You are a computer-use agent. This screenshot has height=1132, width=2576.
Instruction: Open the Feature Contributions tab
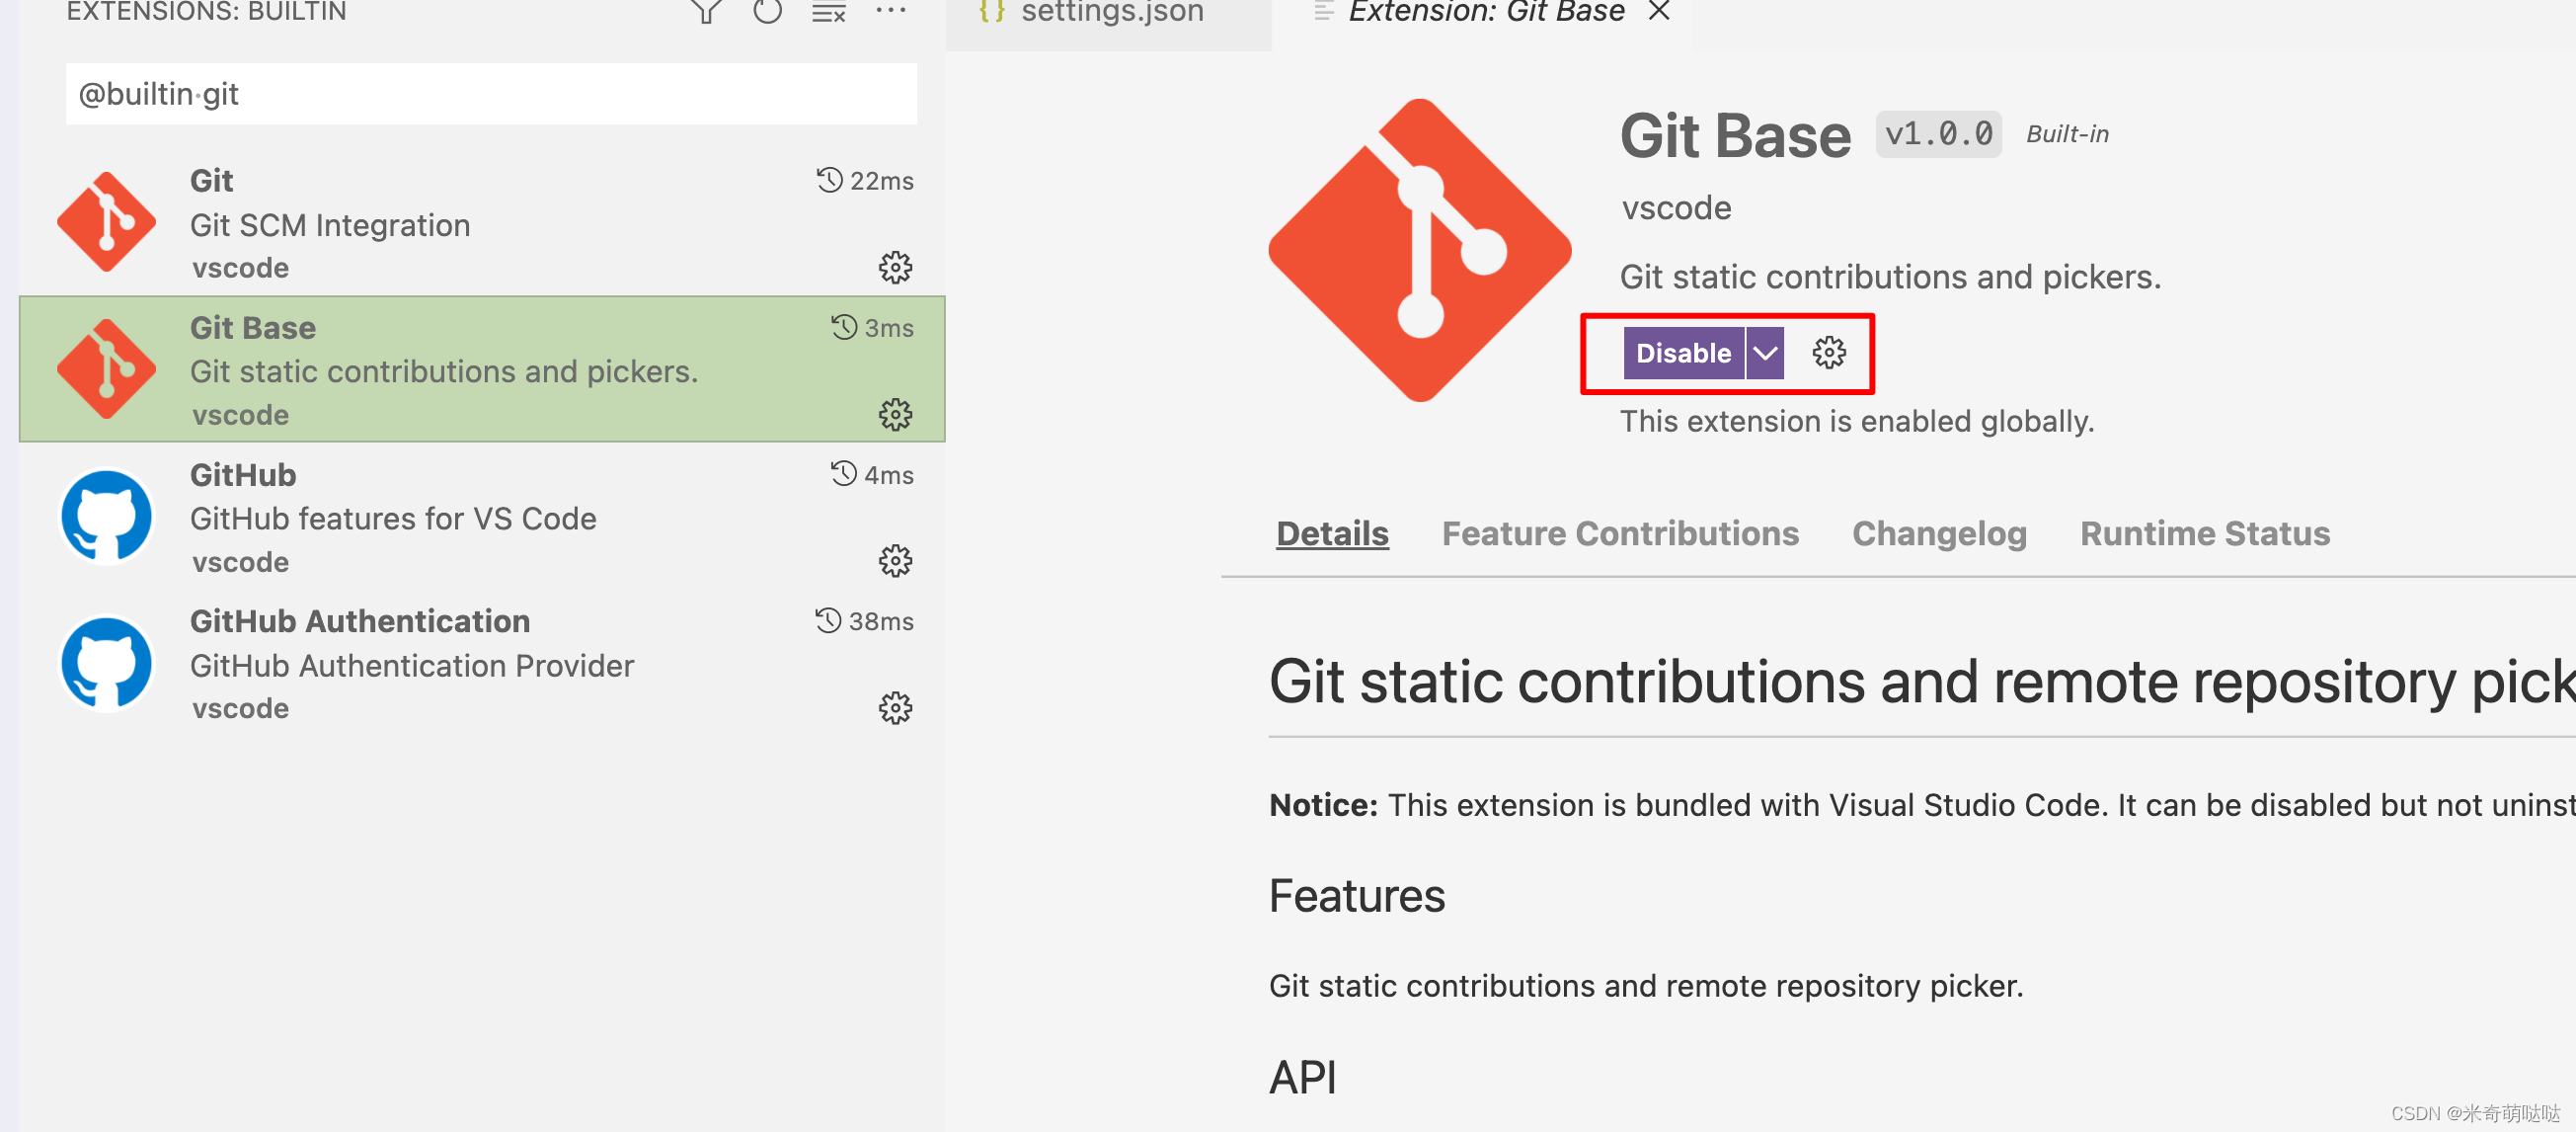(1620, 534)
